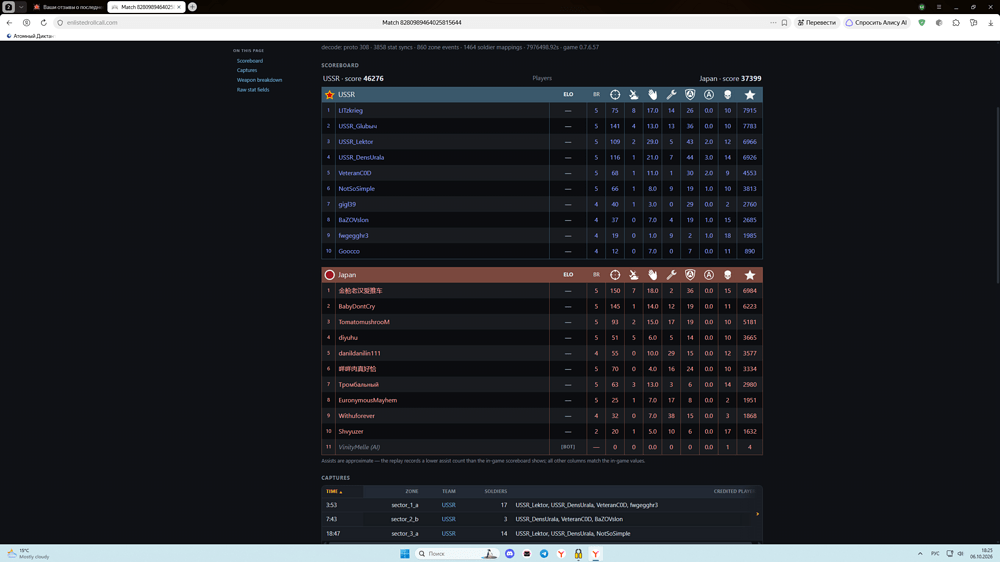Open player Withuforever profile link
Image resolution: width=1000 pixels, height=562 pixels.
click(356, 416)
